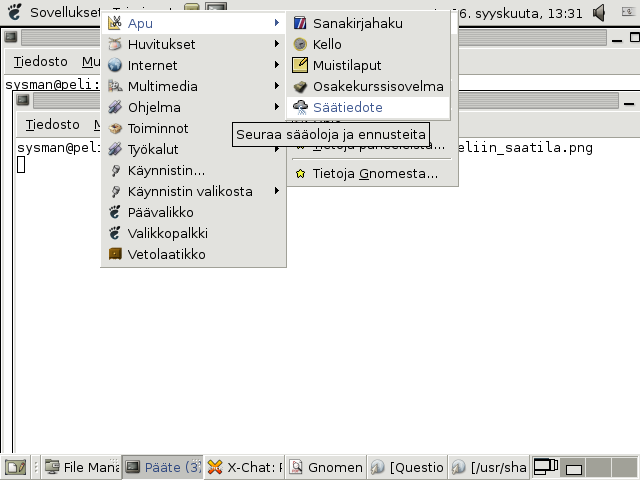Open Tiedosto menu in inner terminal window
Screen dimensions: 640x480
(x=52, y=124)
